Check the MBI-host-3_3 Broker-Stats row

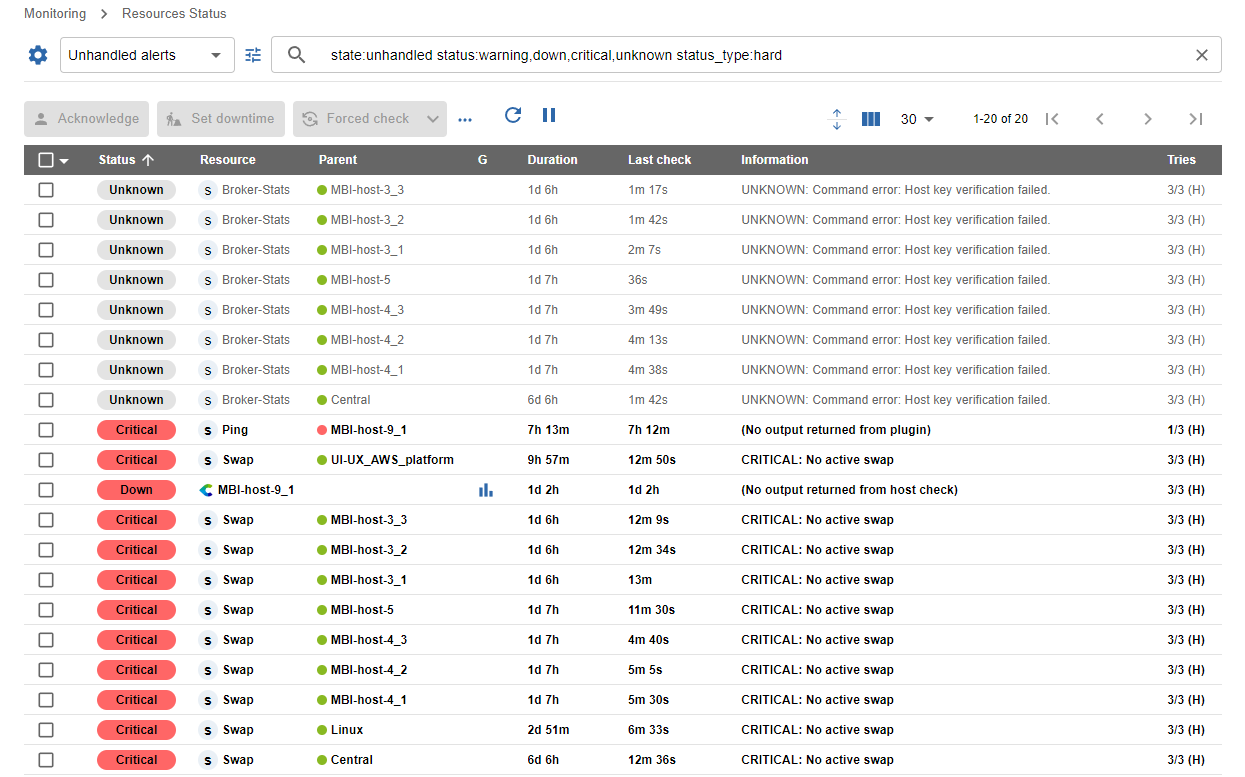click(46, 190)
